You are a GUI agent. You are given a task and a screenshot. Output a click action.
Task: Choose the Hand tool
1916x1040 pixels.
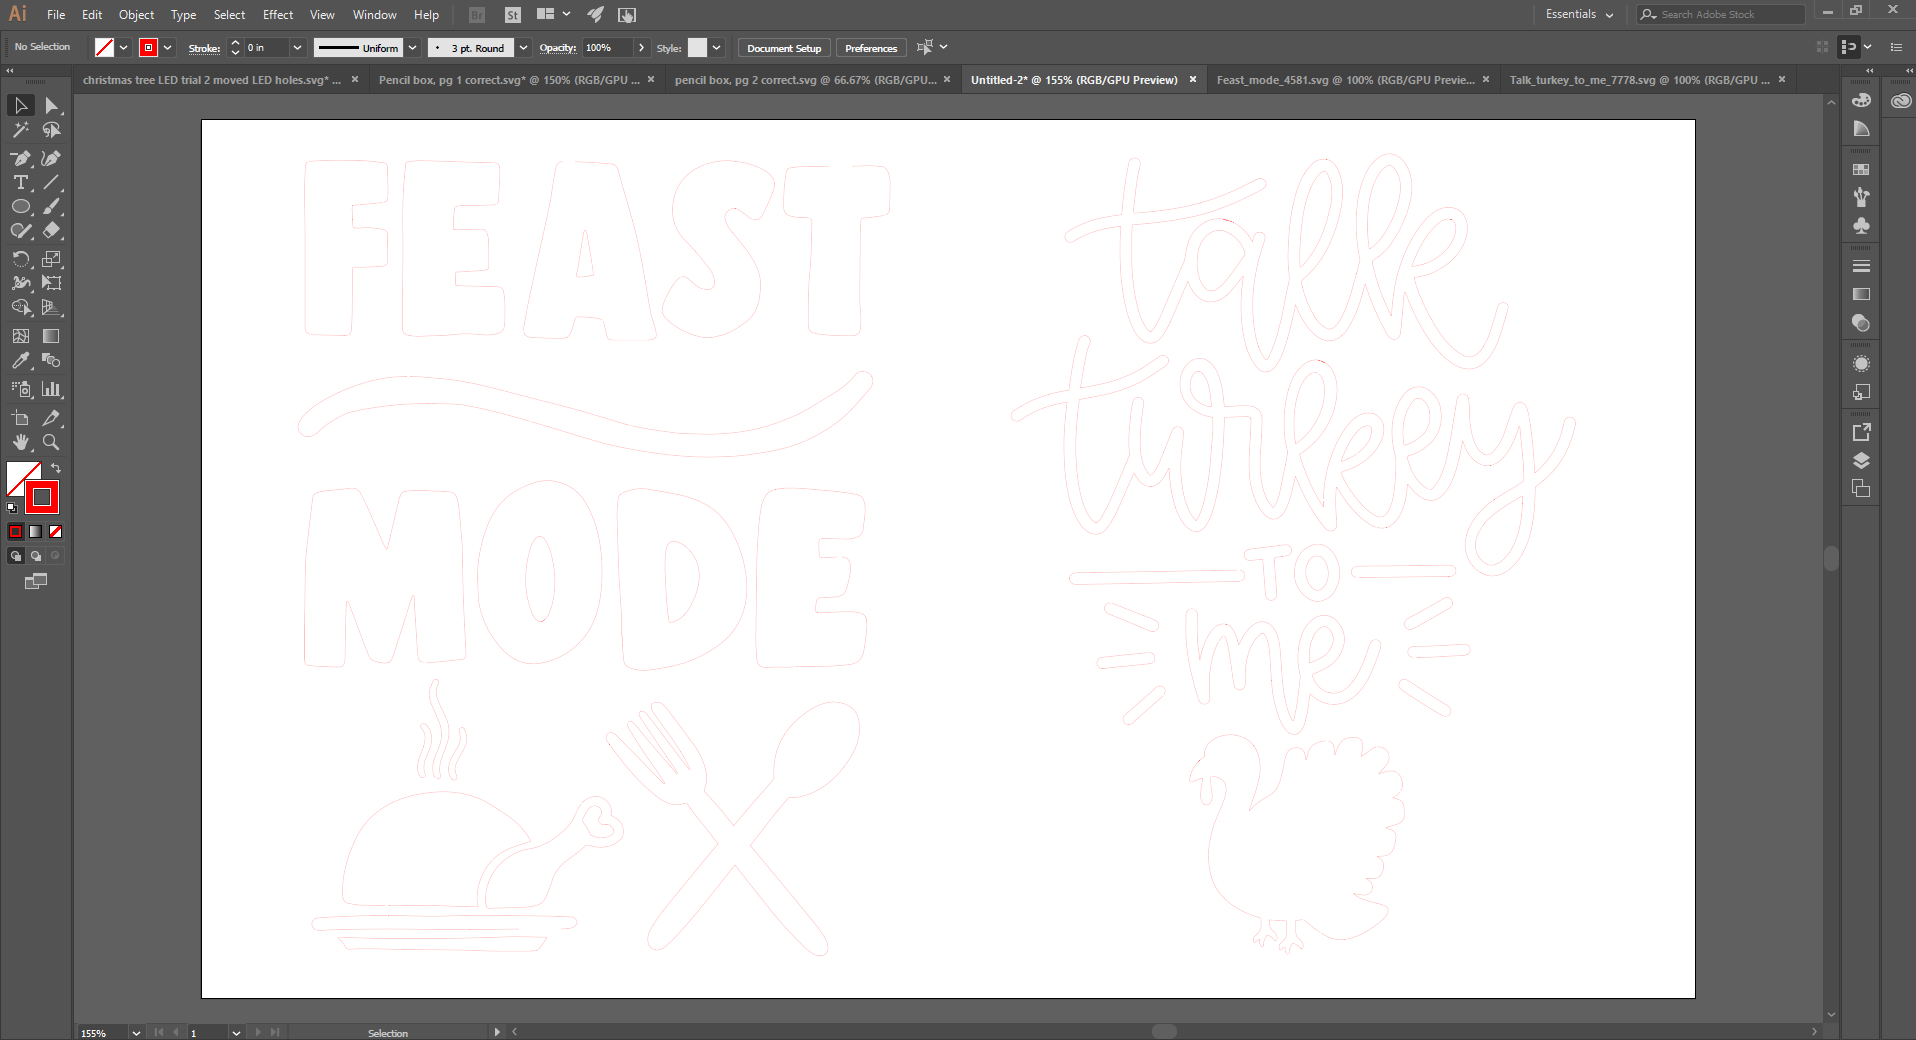click(x=20, y=442)
